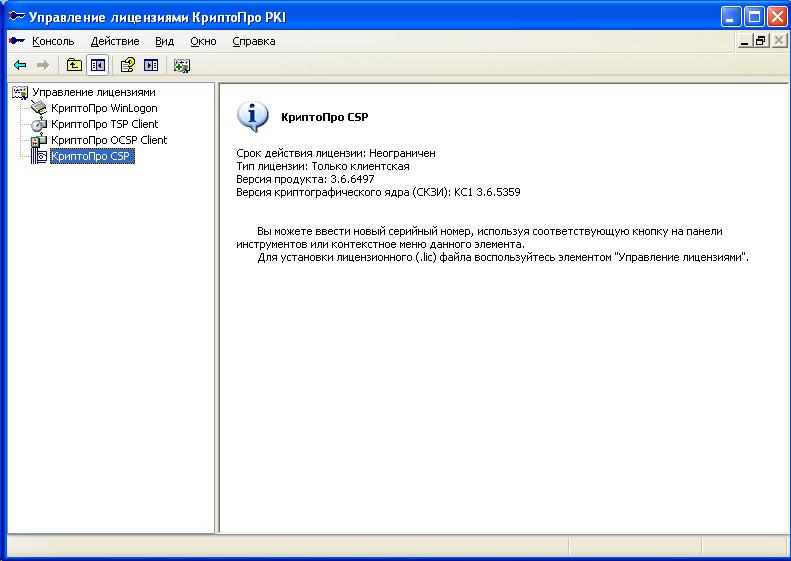Click the blue info bubble icon

[x=252, y=117]
